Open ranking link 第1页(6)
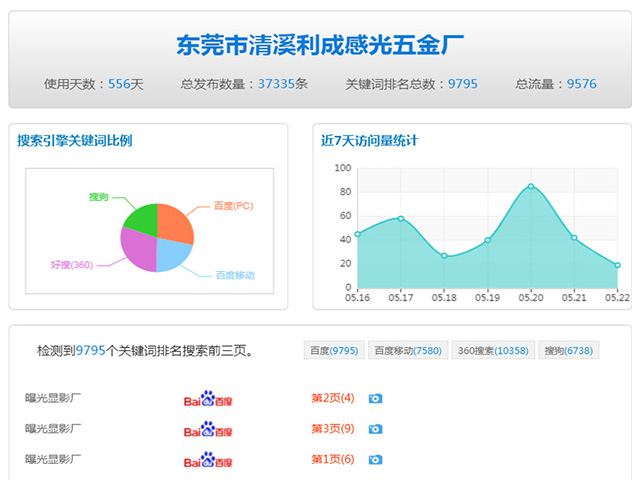Viewport: 640px width, 480px height. [333, 460]
